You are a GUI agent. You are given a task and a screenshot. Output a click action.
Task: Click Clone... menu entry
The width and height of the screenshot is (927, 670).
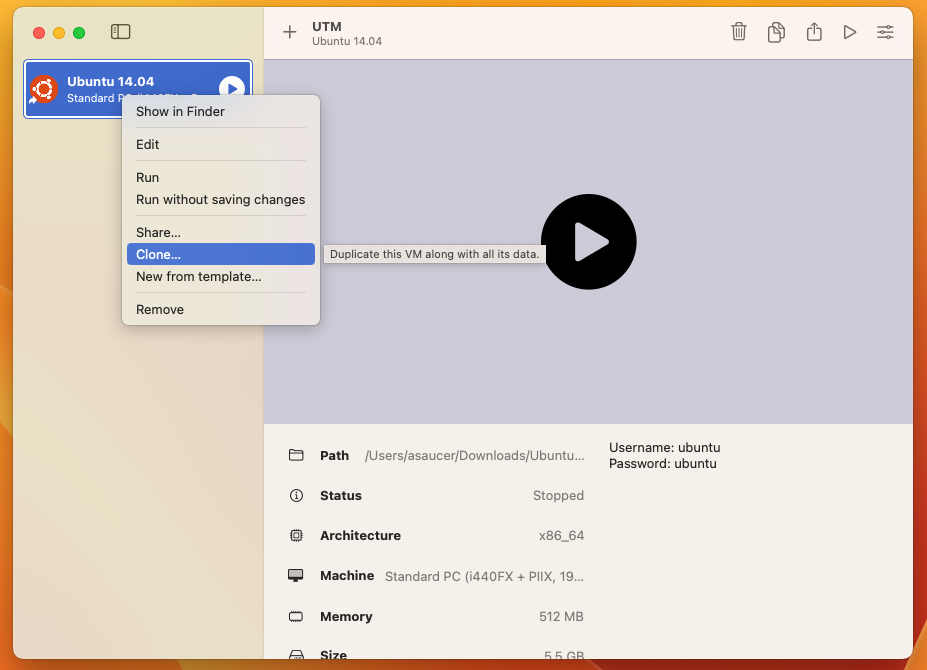[158, 255]
